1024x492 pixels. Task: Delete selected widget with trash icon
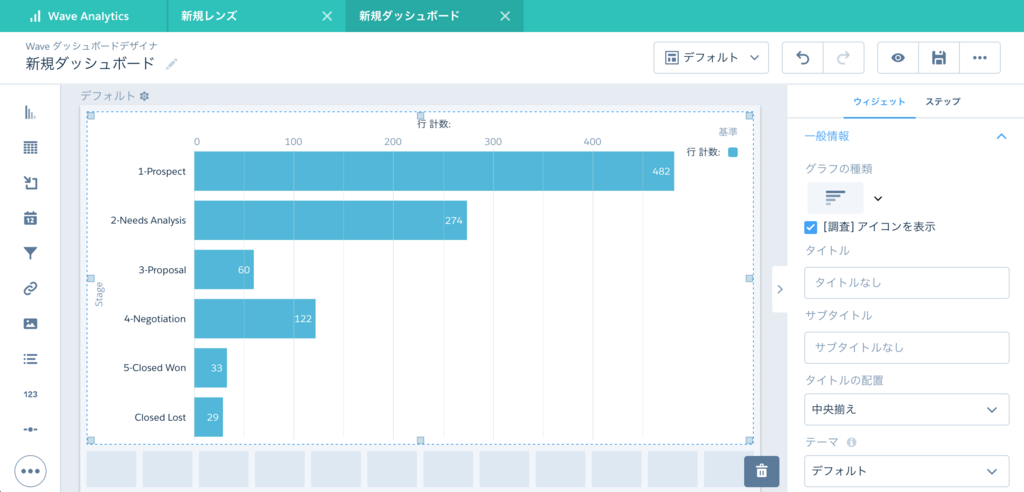tap(761, 471)
